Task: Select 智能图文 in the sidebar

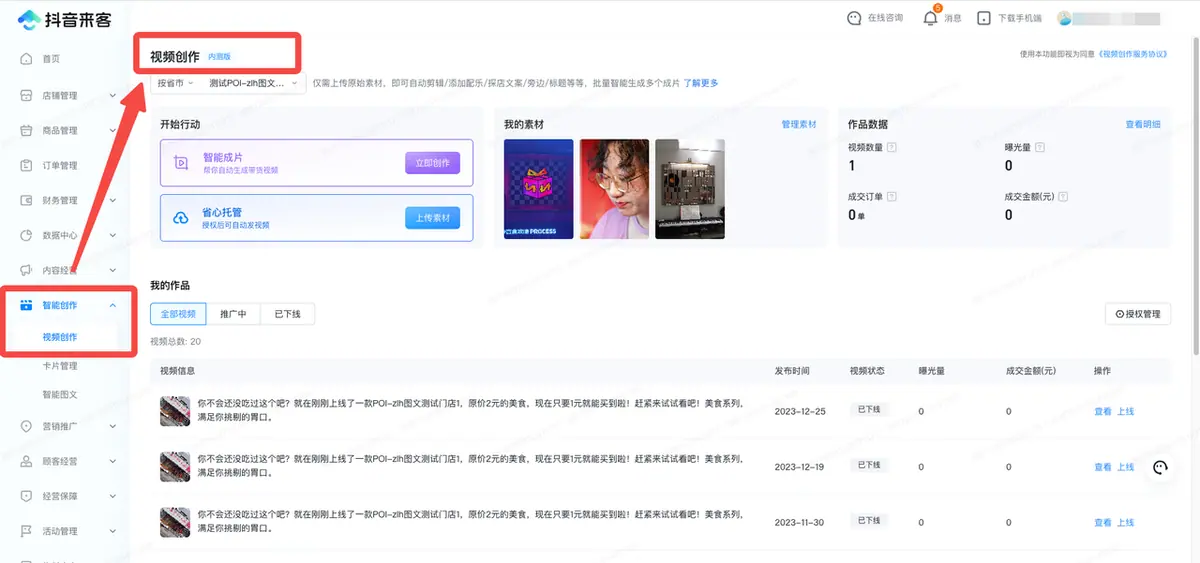Action: coord(60,395)
